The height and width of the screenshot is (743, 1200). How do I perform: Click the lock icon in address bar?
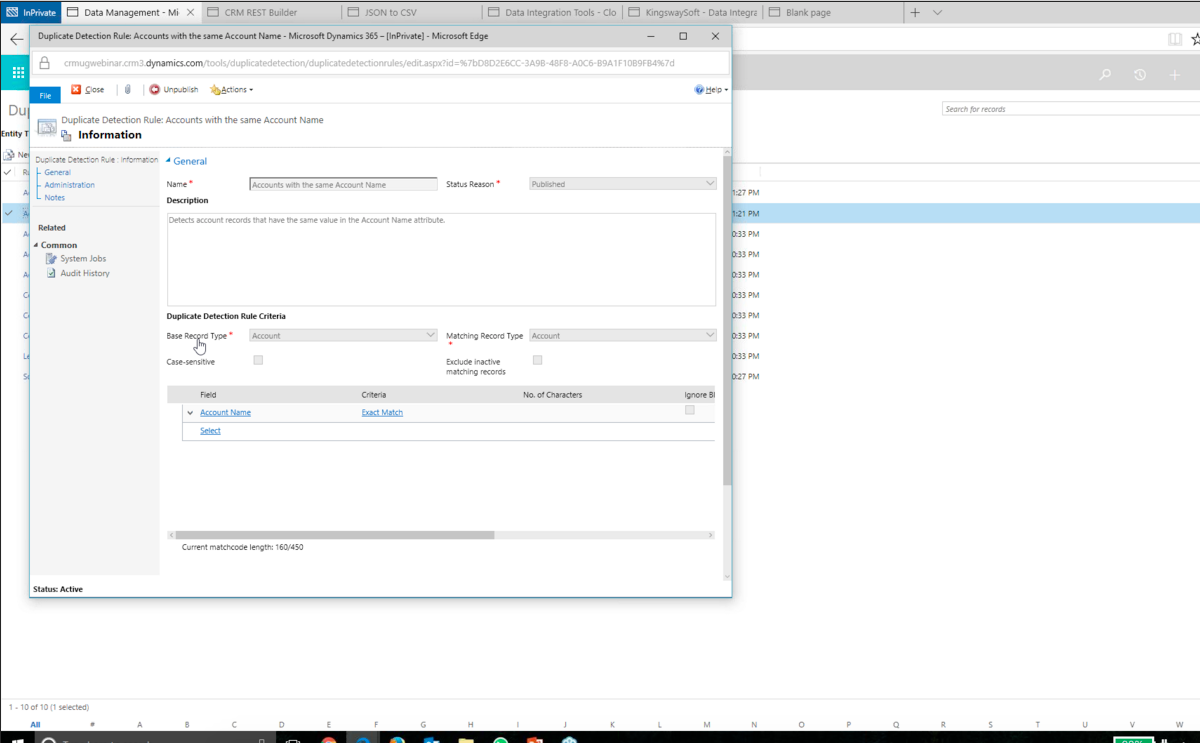tap(44, 63)
